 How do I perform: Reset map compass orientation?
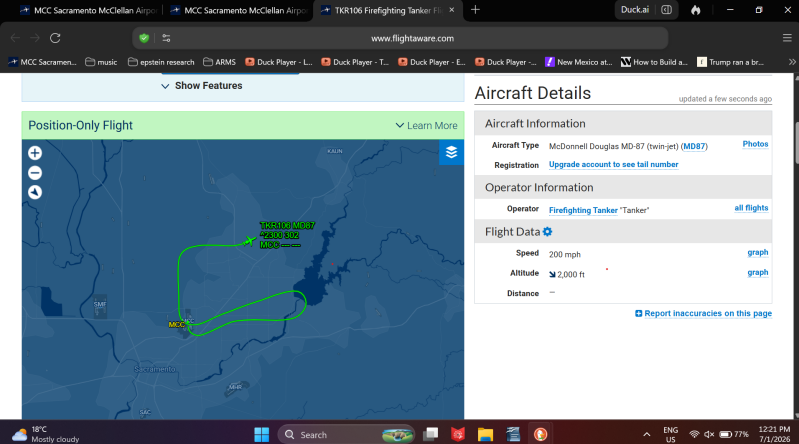click(x=35, y=192)
